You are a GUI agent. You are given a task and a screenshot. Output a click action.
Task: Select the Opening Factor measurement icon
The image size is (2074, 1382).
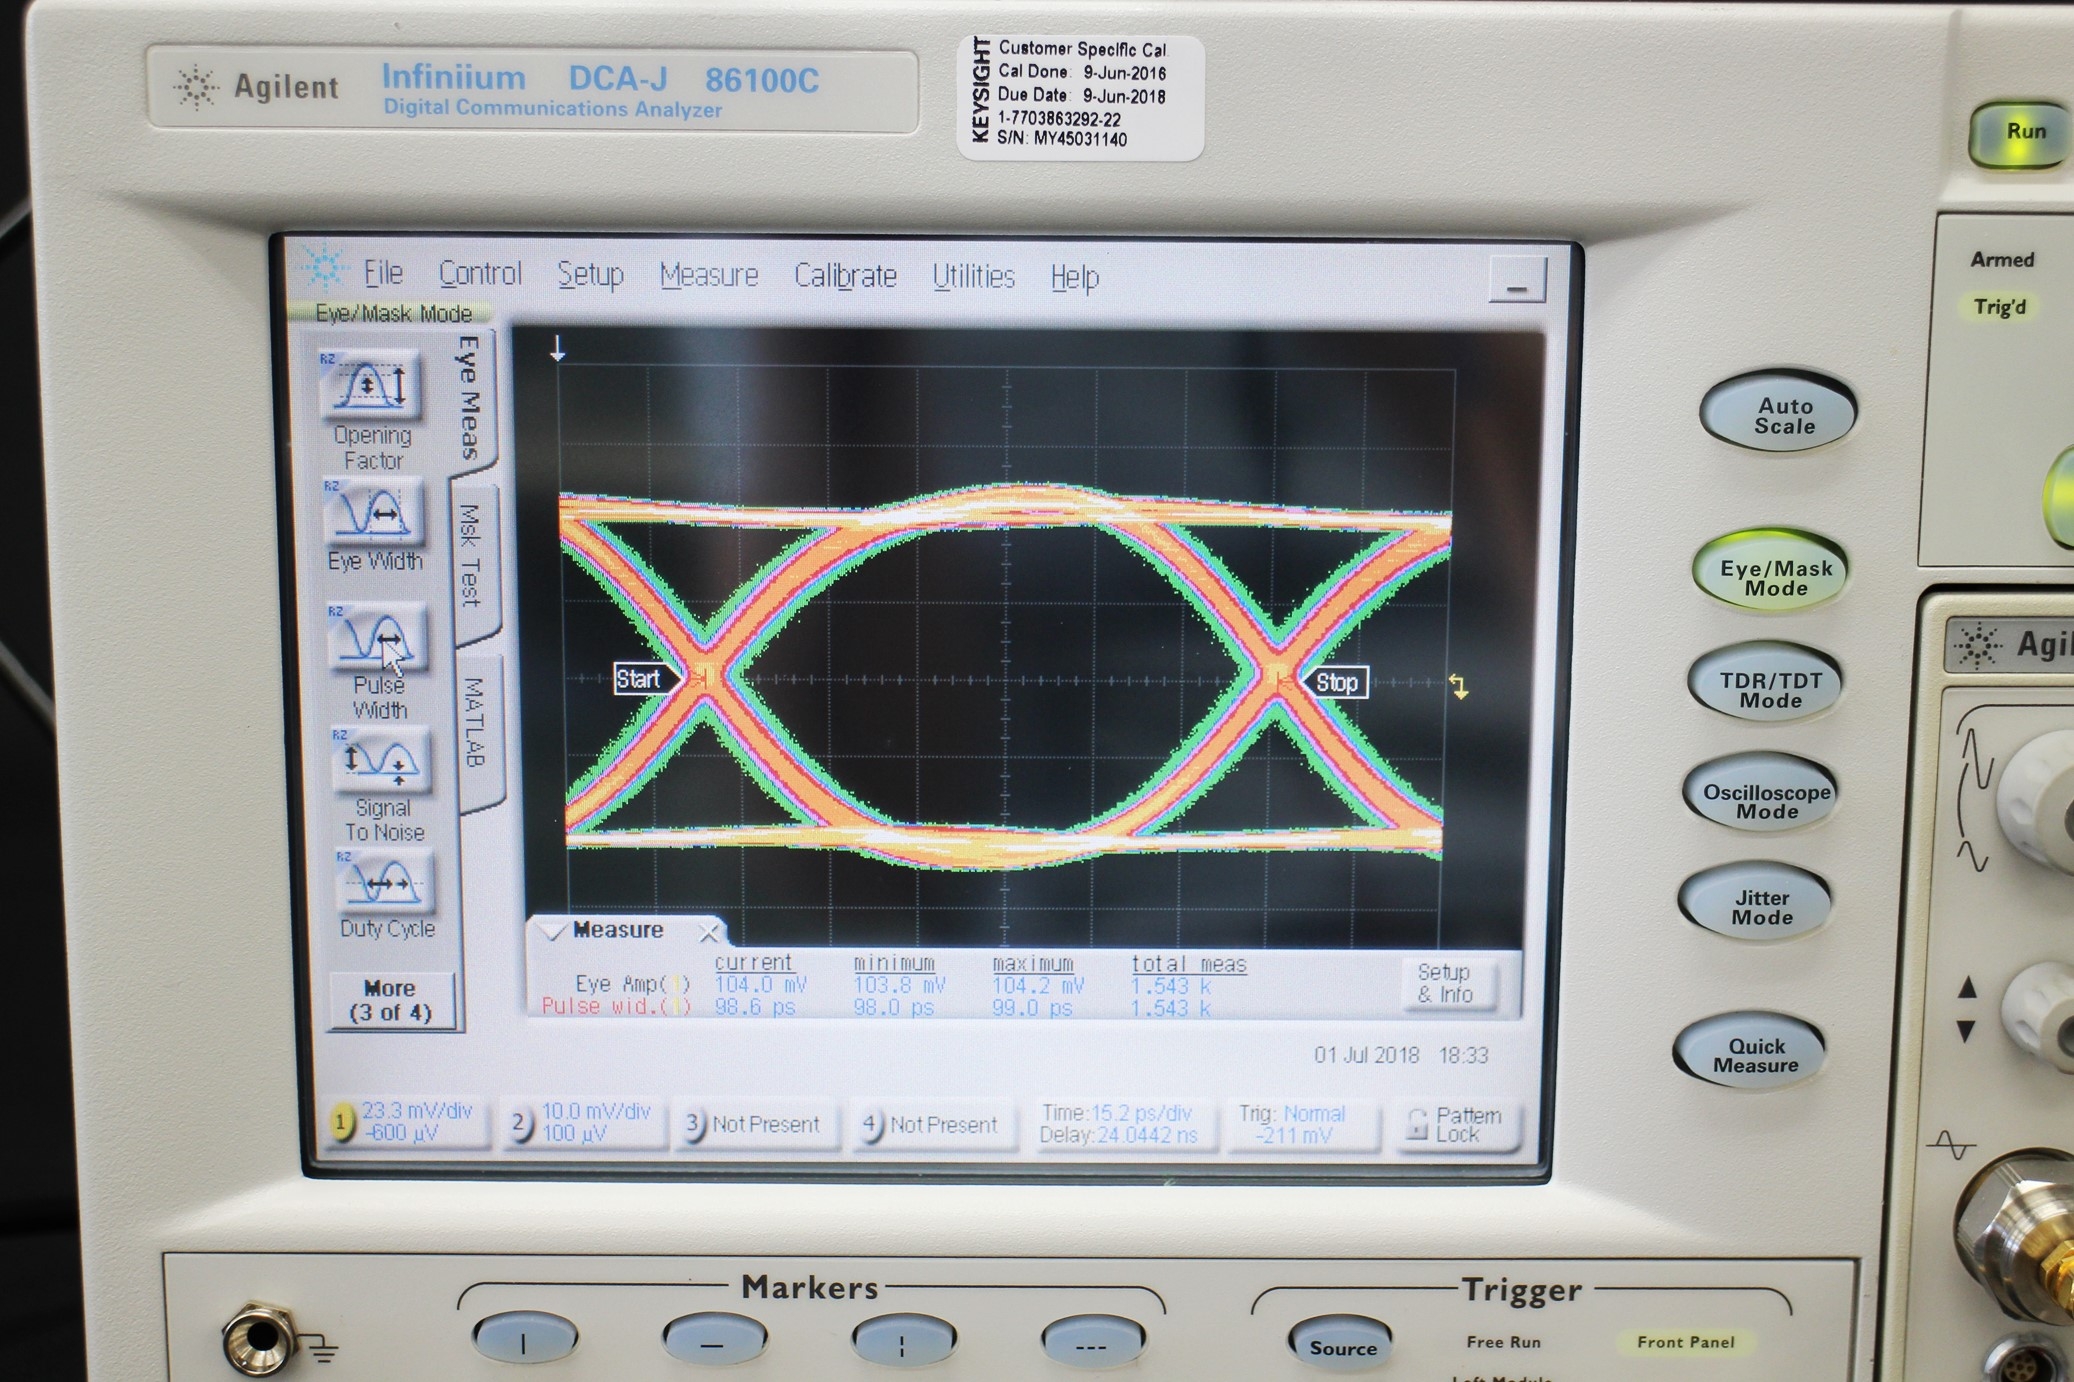click(x=369, y=384)
